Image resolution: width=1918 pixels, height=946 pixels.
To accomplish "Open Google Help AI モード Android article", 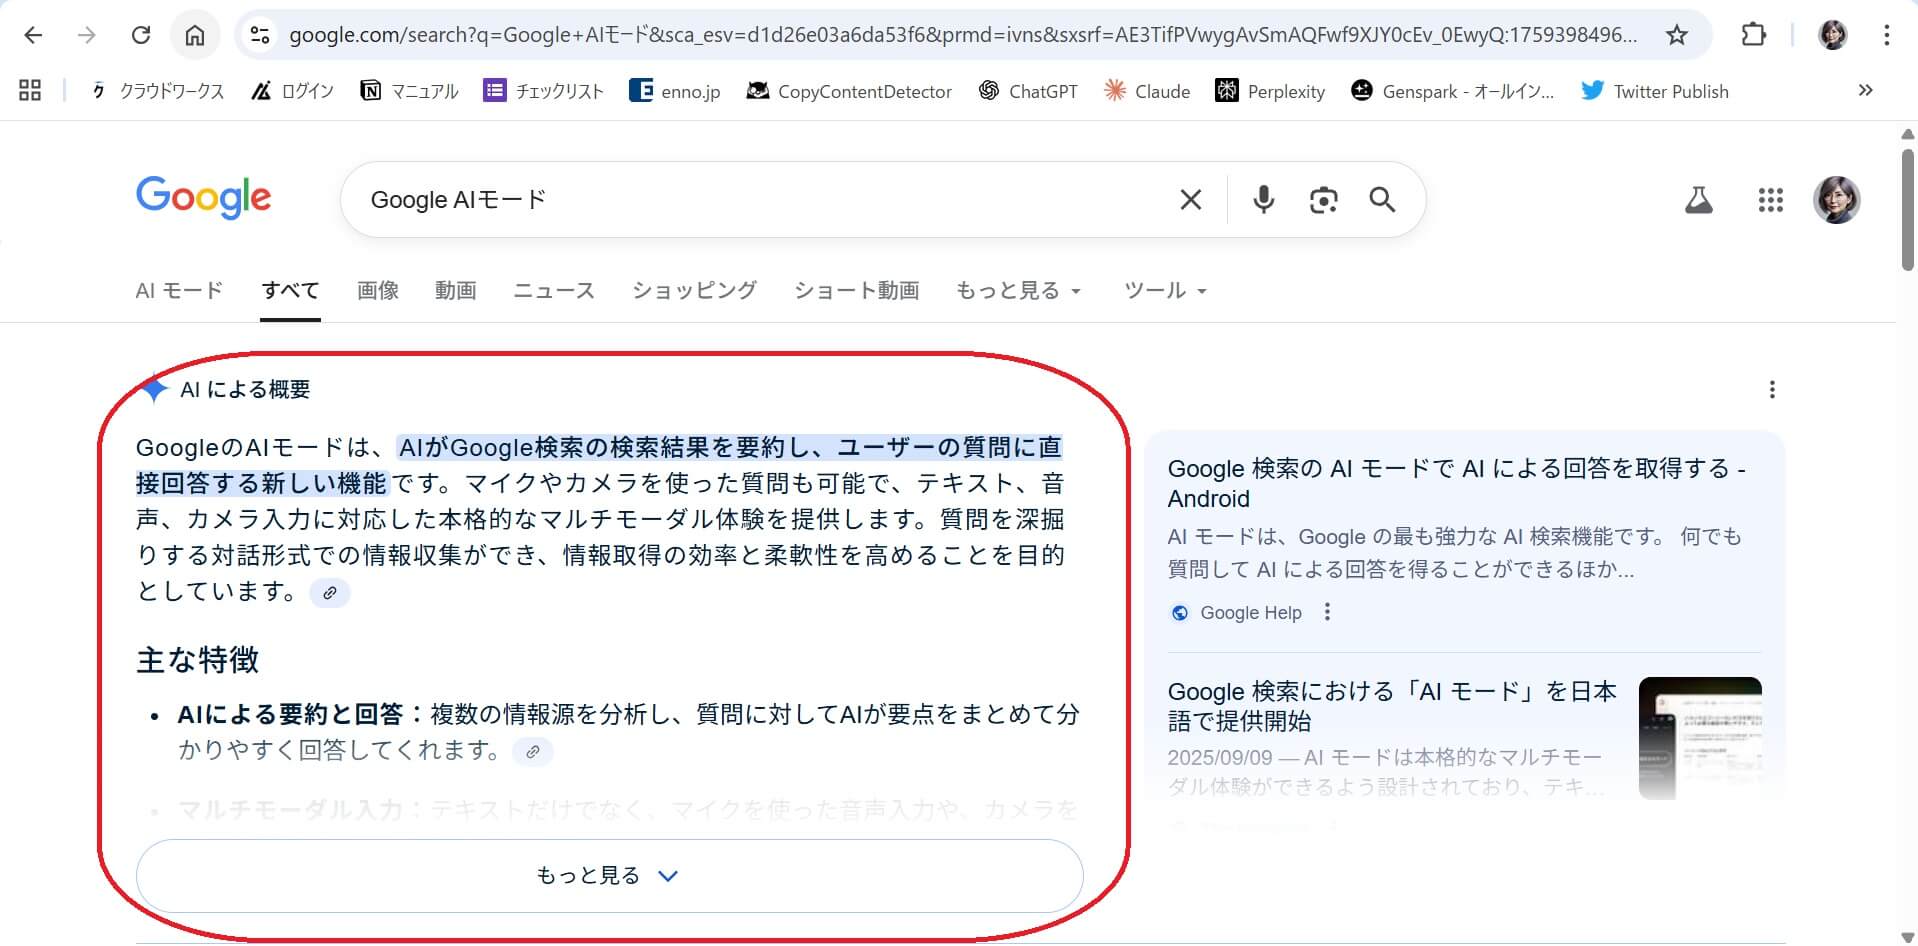I will (1456, 483).
